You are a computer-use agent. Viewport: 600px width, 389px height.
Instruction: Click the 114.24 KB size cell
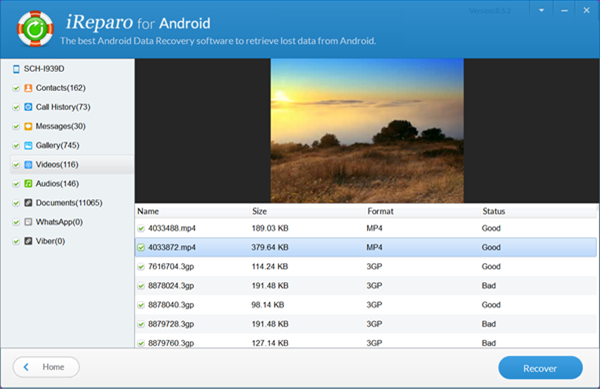pyautogui.click(x=270, y=267)
